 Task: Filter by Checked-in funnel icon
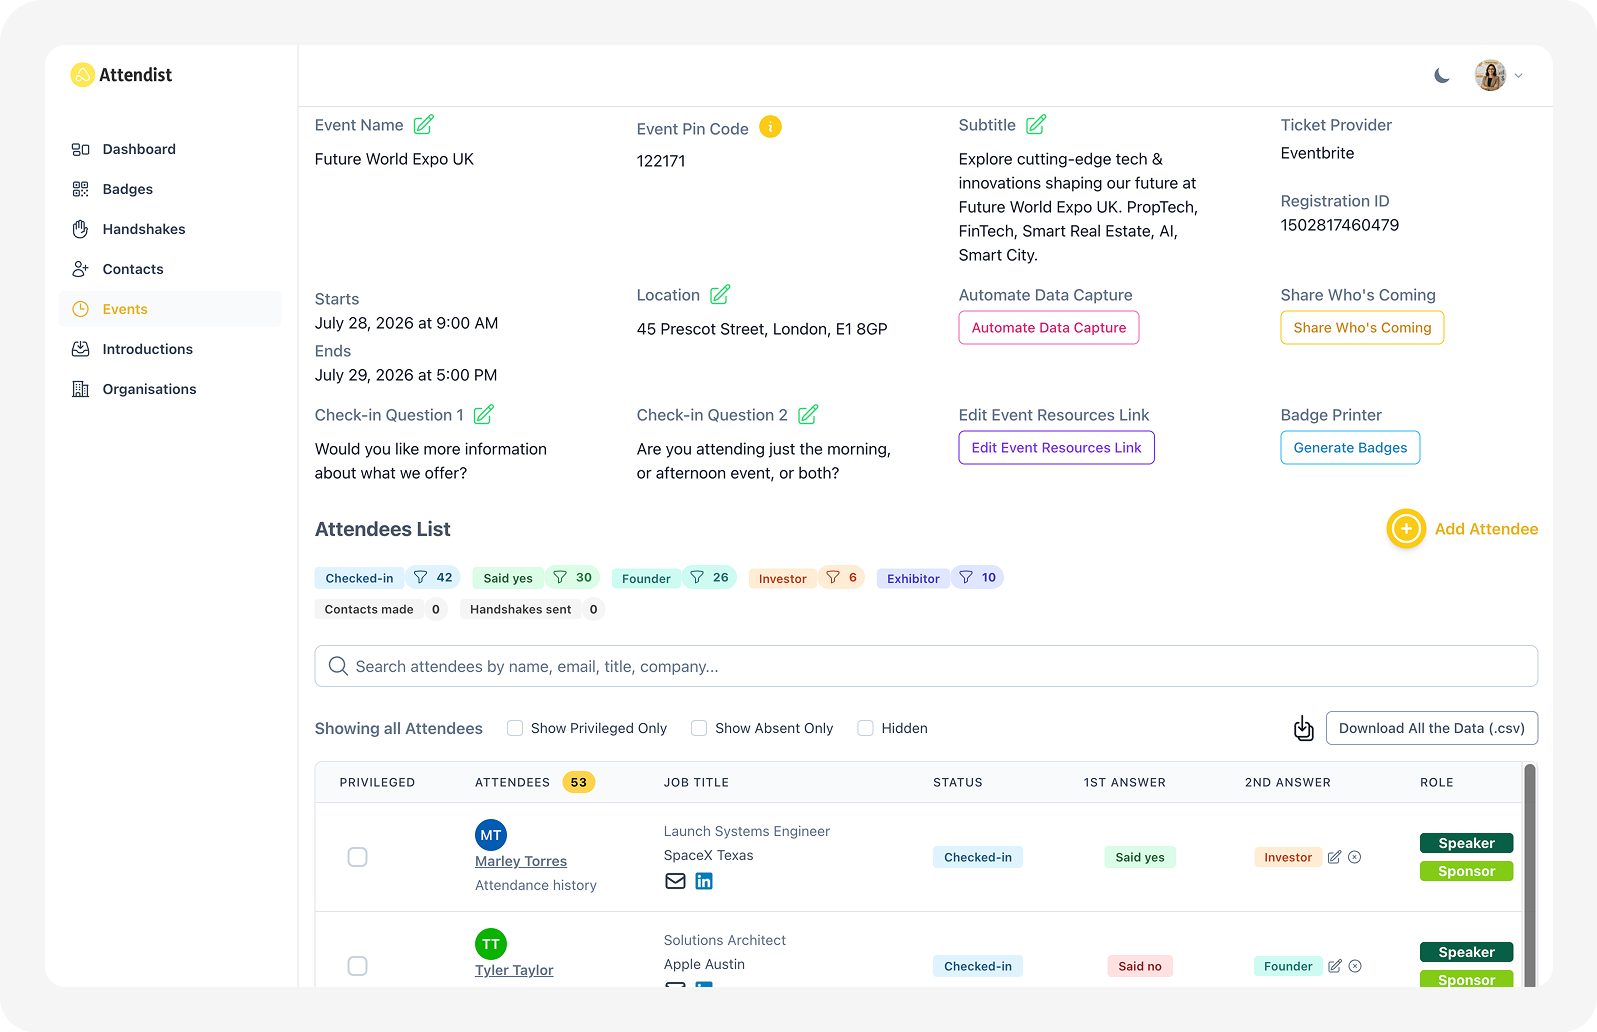(x=421, y=578)
